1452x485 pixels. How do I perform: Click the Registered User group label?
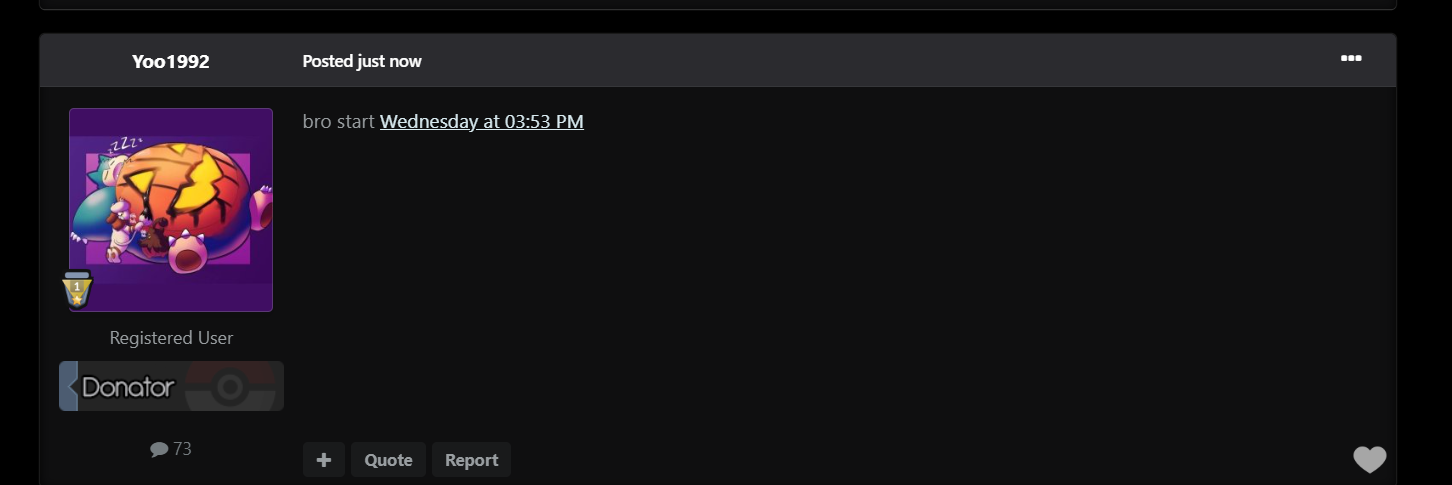tap(171, 338)
